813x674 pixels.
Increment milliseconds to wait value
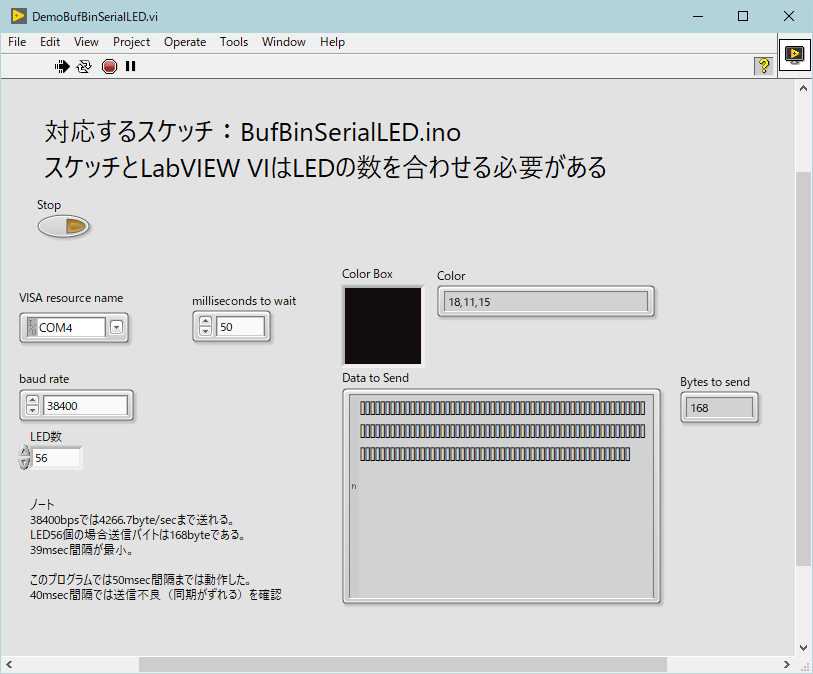[205, 322]
